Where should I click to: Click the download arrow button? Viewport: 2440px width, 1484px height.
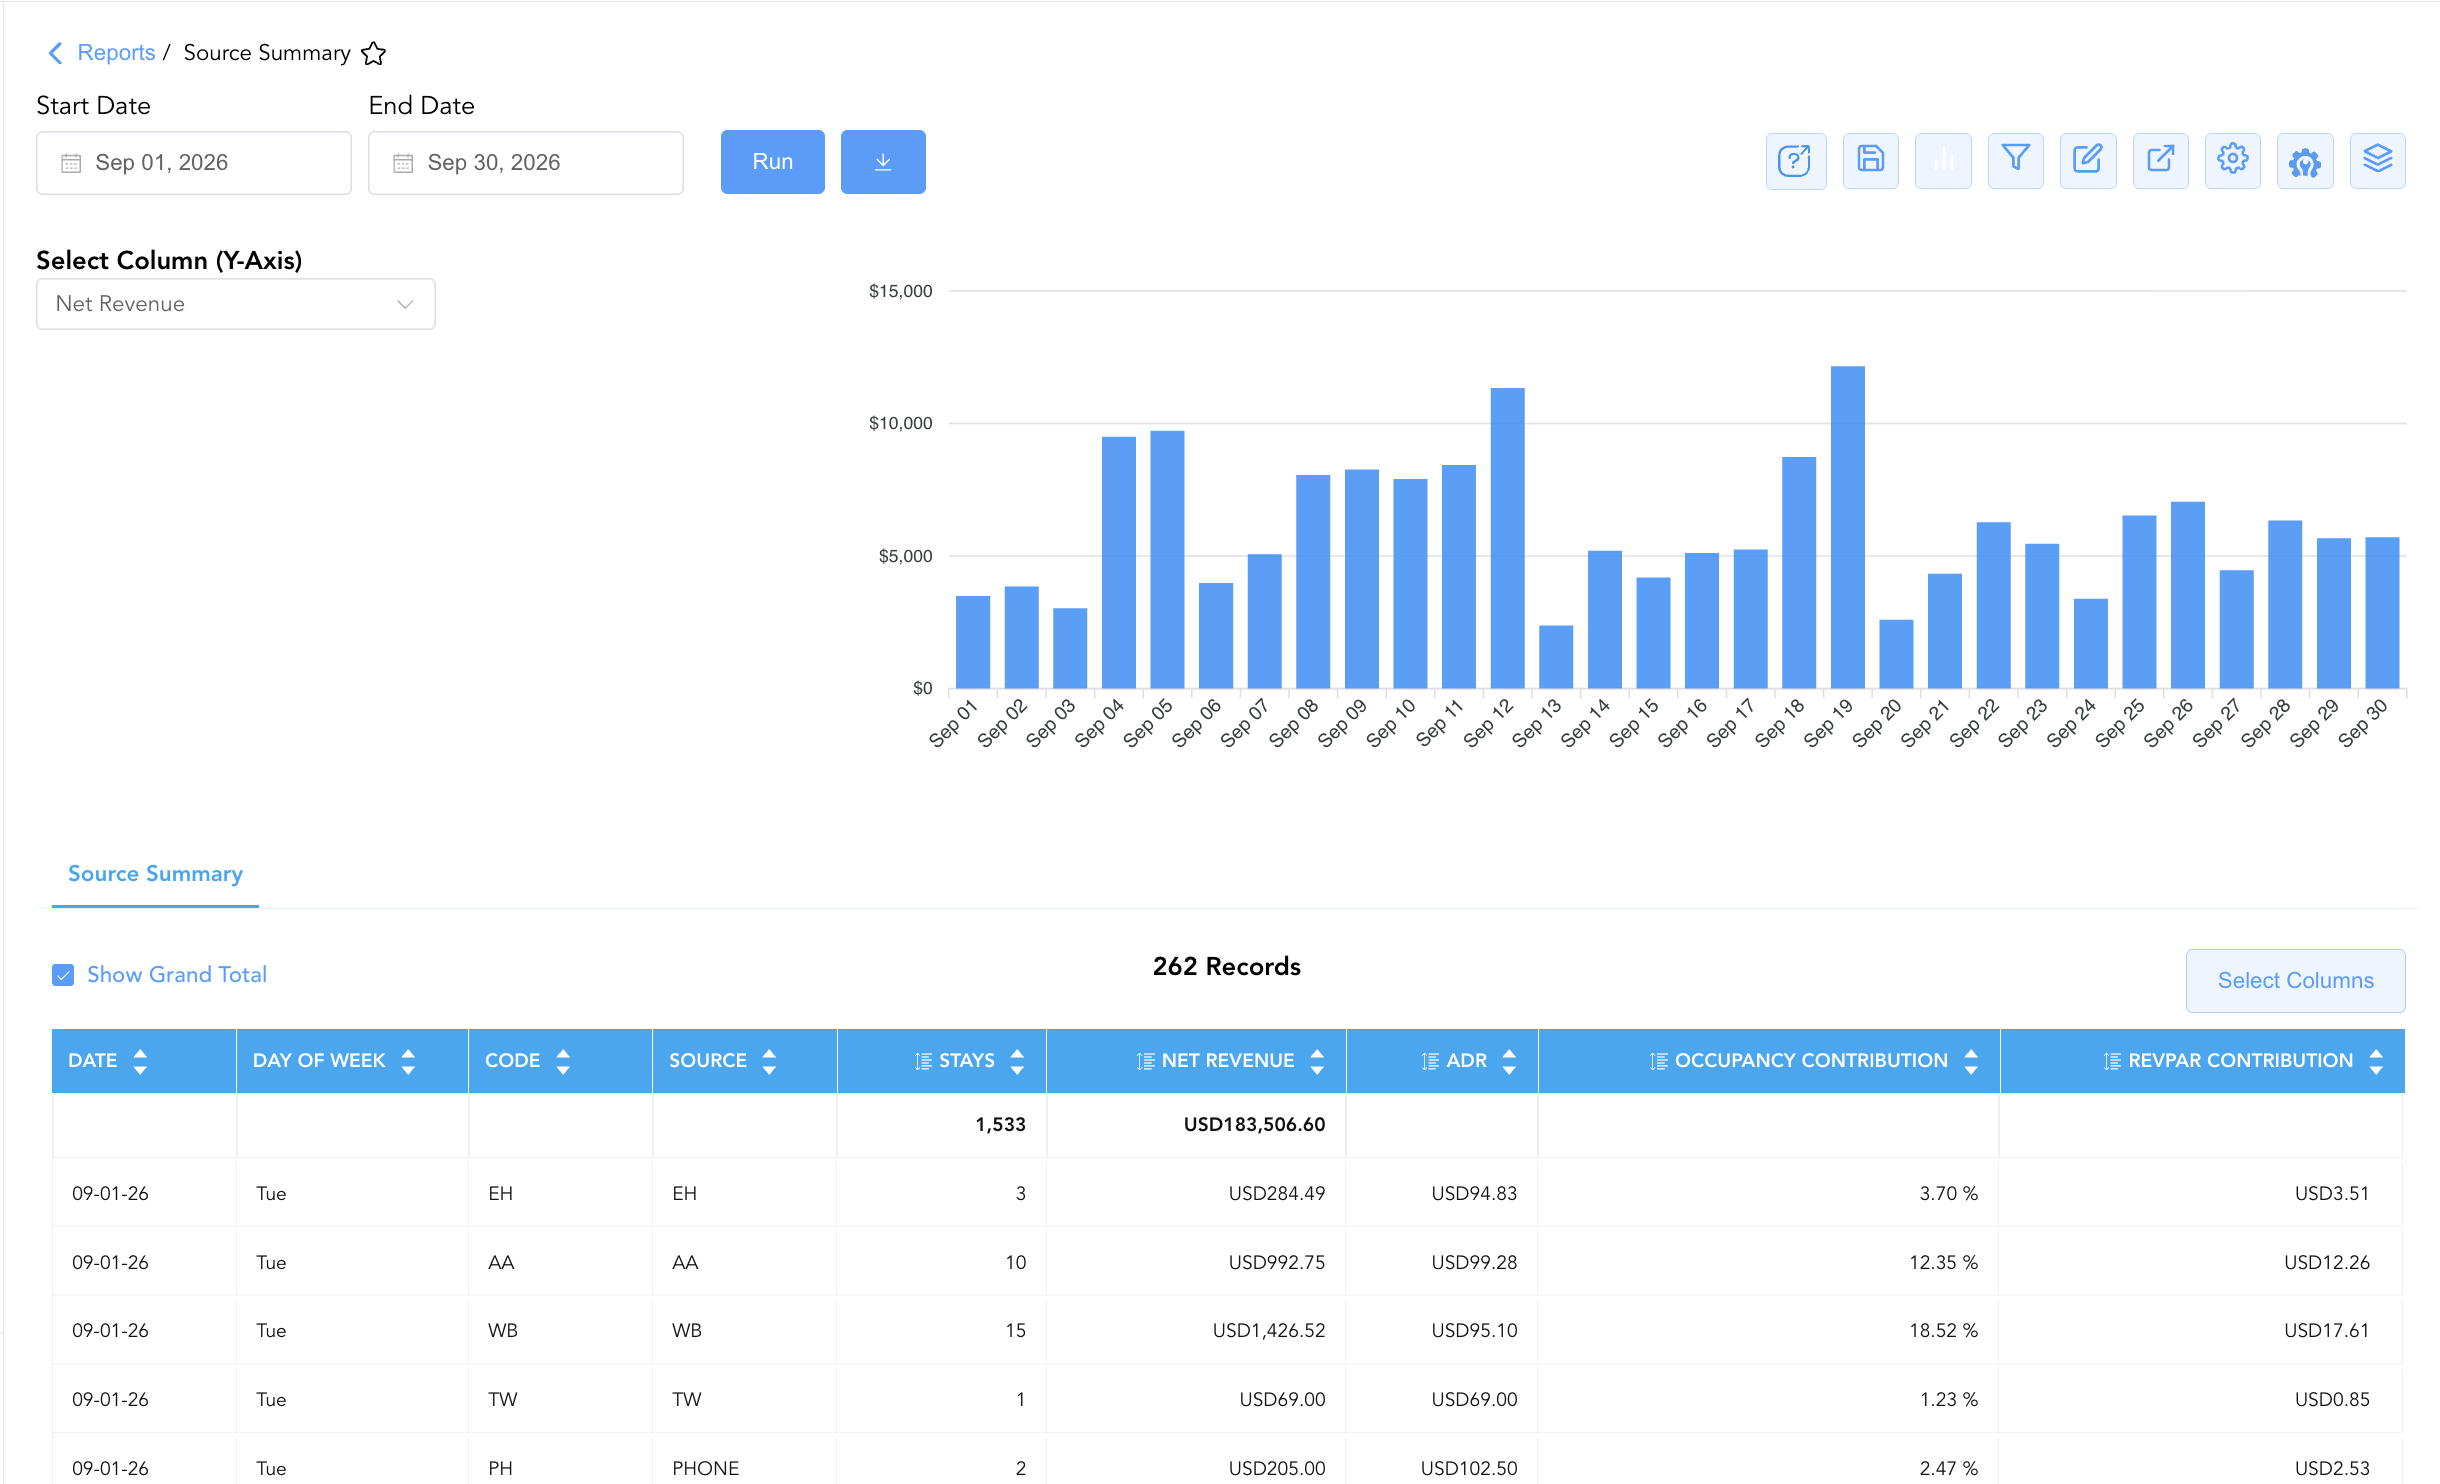(883, 162)
